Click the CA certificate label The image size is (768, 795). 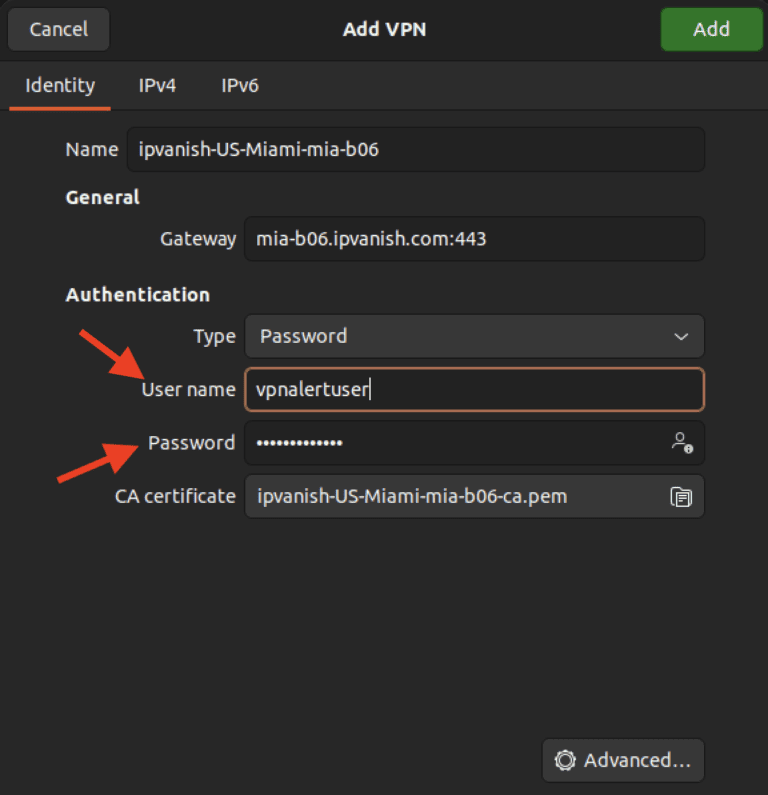[x=175, y=496]
